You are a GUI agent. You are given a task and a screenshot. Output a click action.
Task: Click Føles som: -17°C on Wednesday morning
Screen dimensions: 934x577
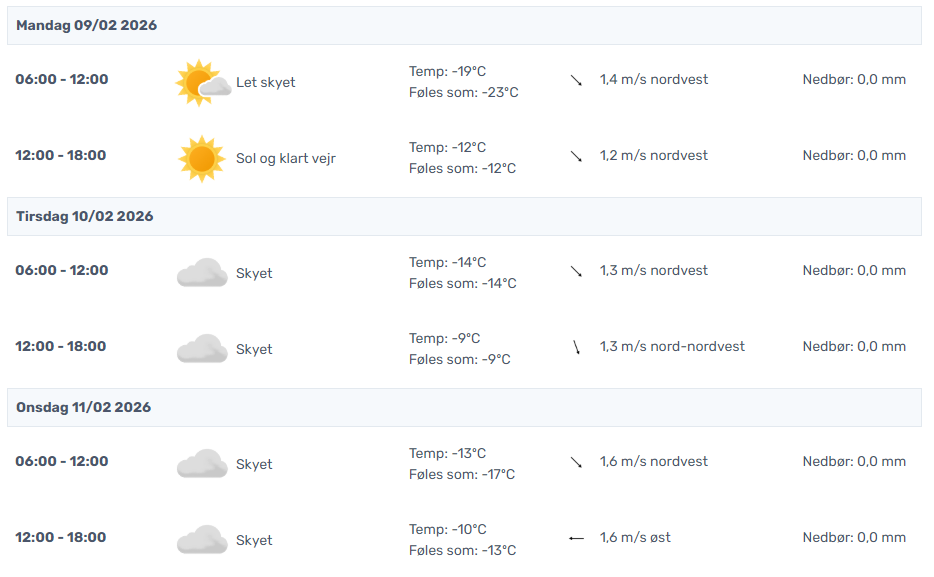pyautogui.click(x=462, y=474)
